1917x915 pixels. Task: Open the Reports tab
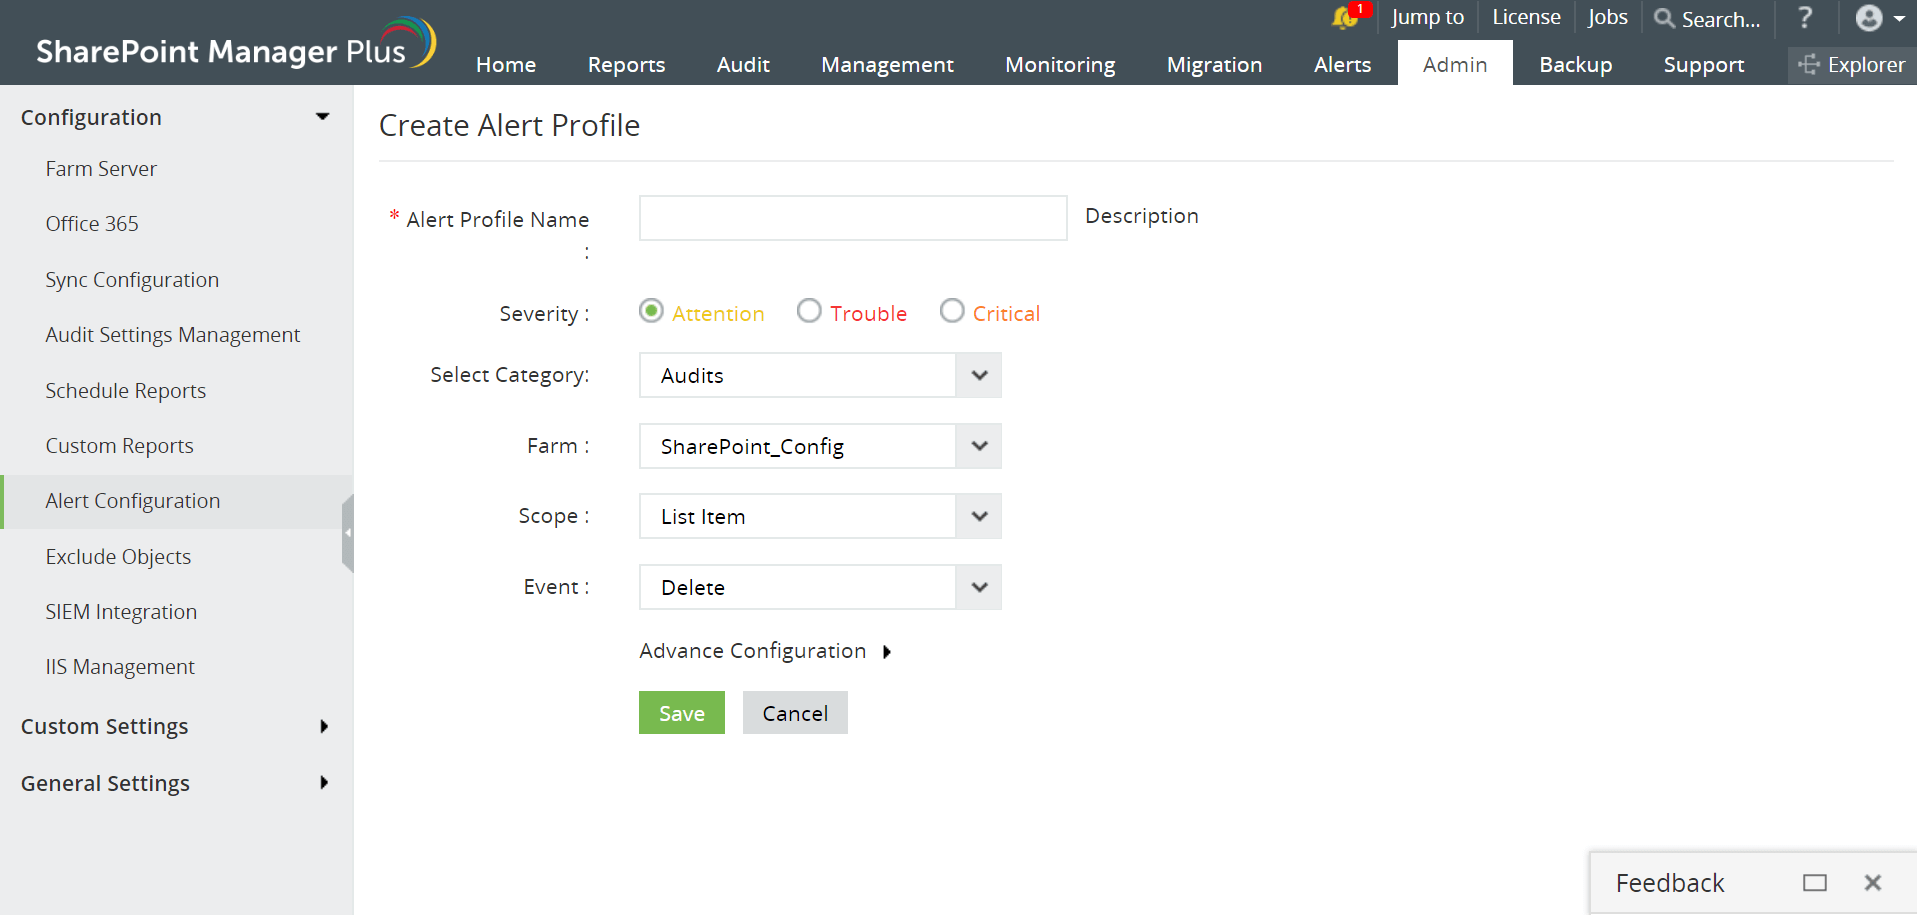point(627,65)
